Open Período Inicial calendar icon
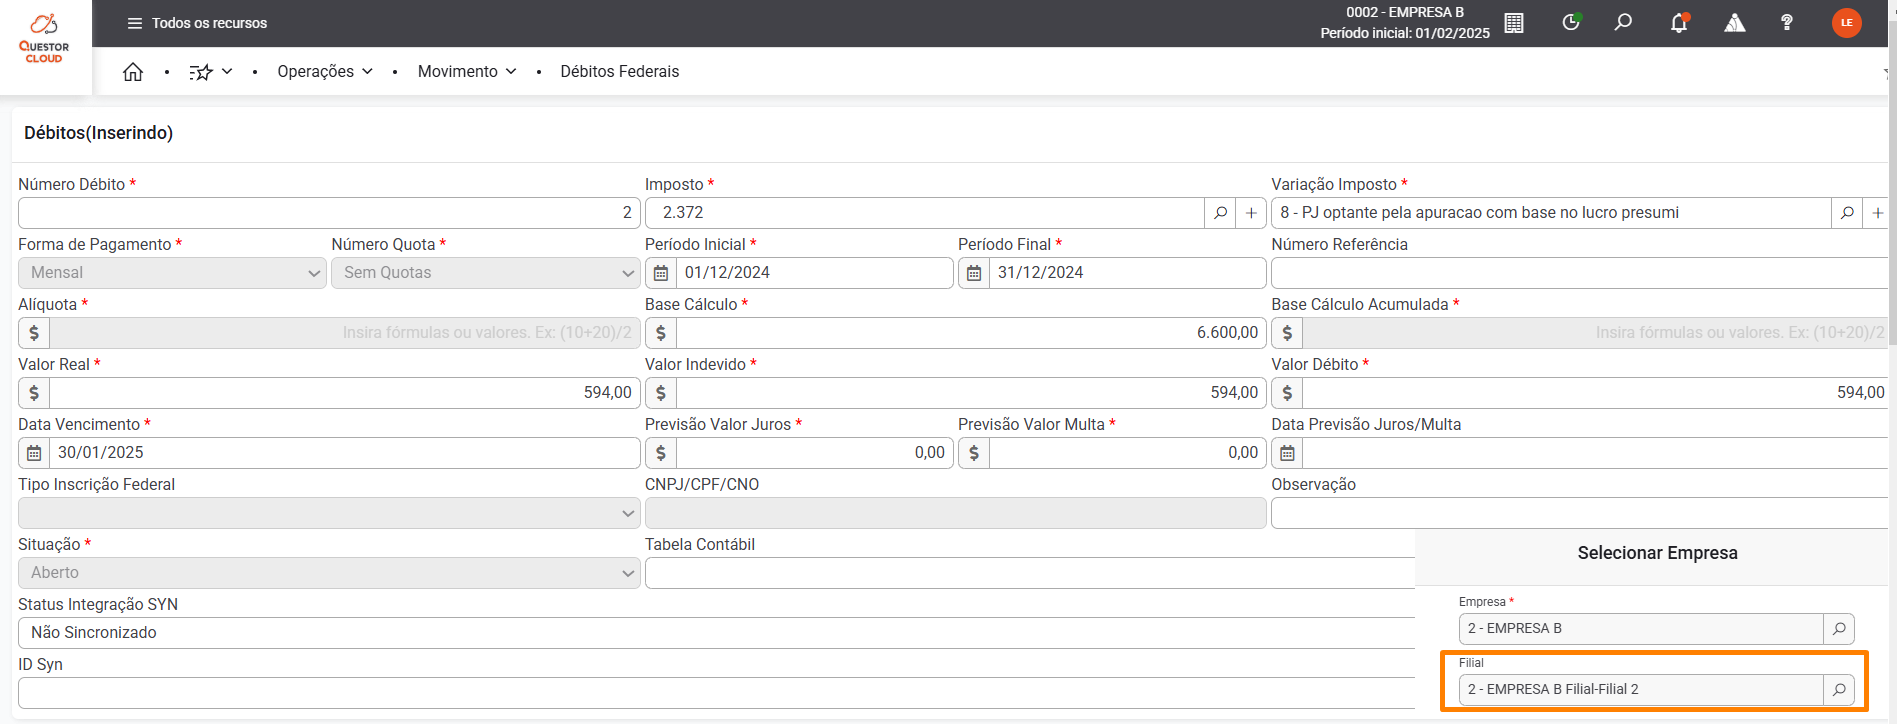This screenshot has height=724, width=1897. [661, 273]
